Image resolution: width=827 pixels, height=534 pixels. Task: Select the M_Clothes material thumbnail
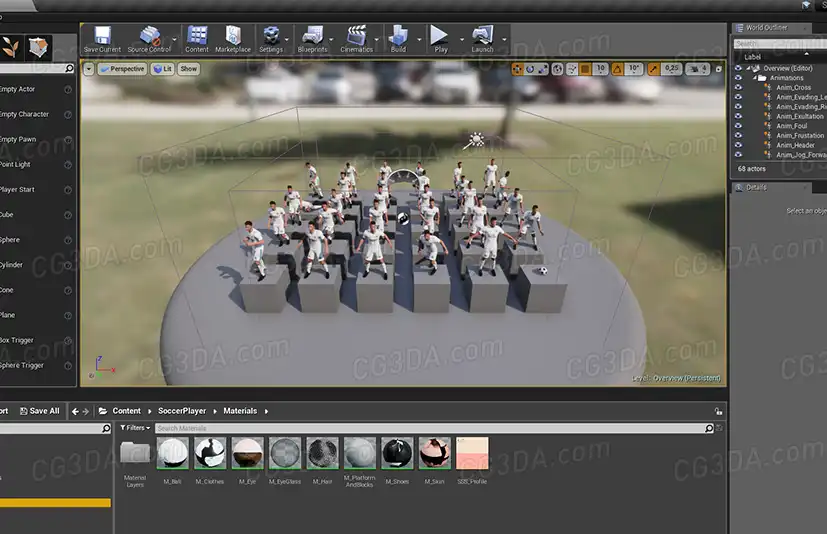point(210,453)
